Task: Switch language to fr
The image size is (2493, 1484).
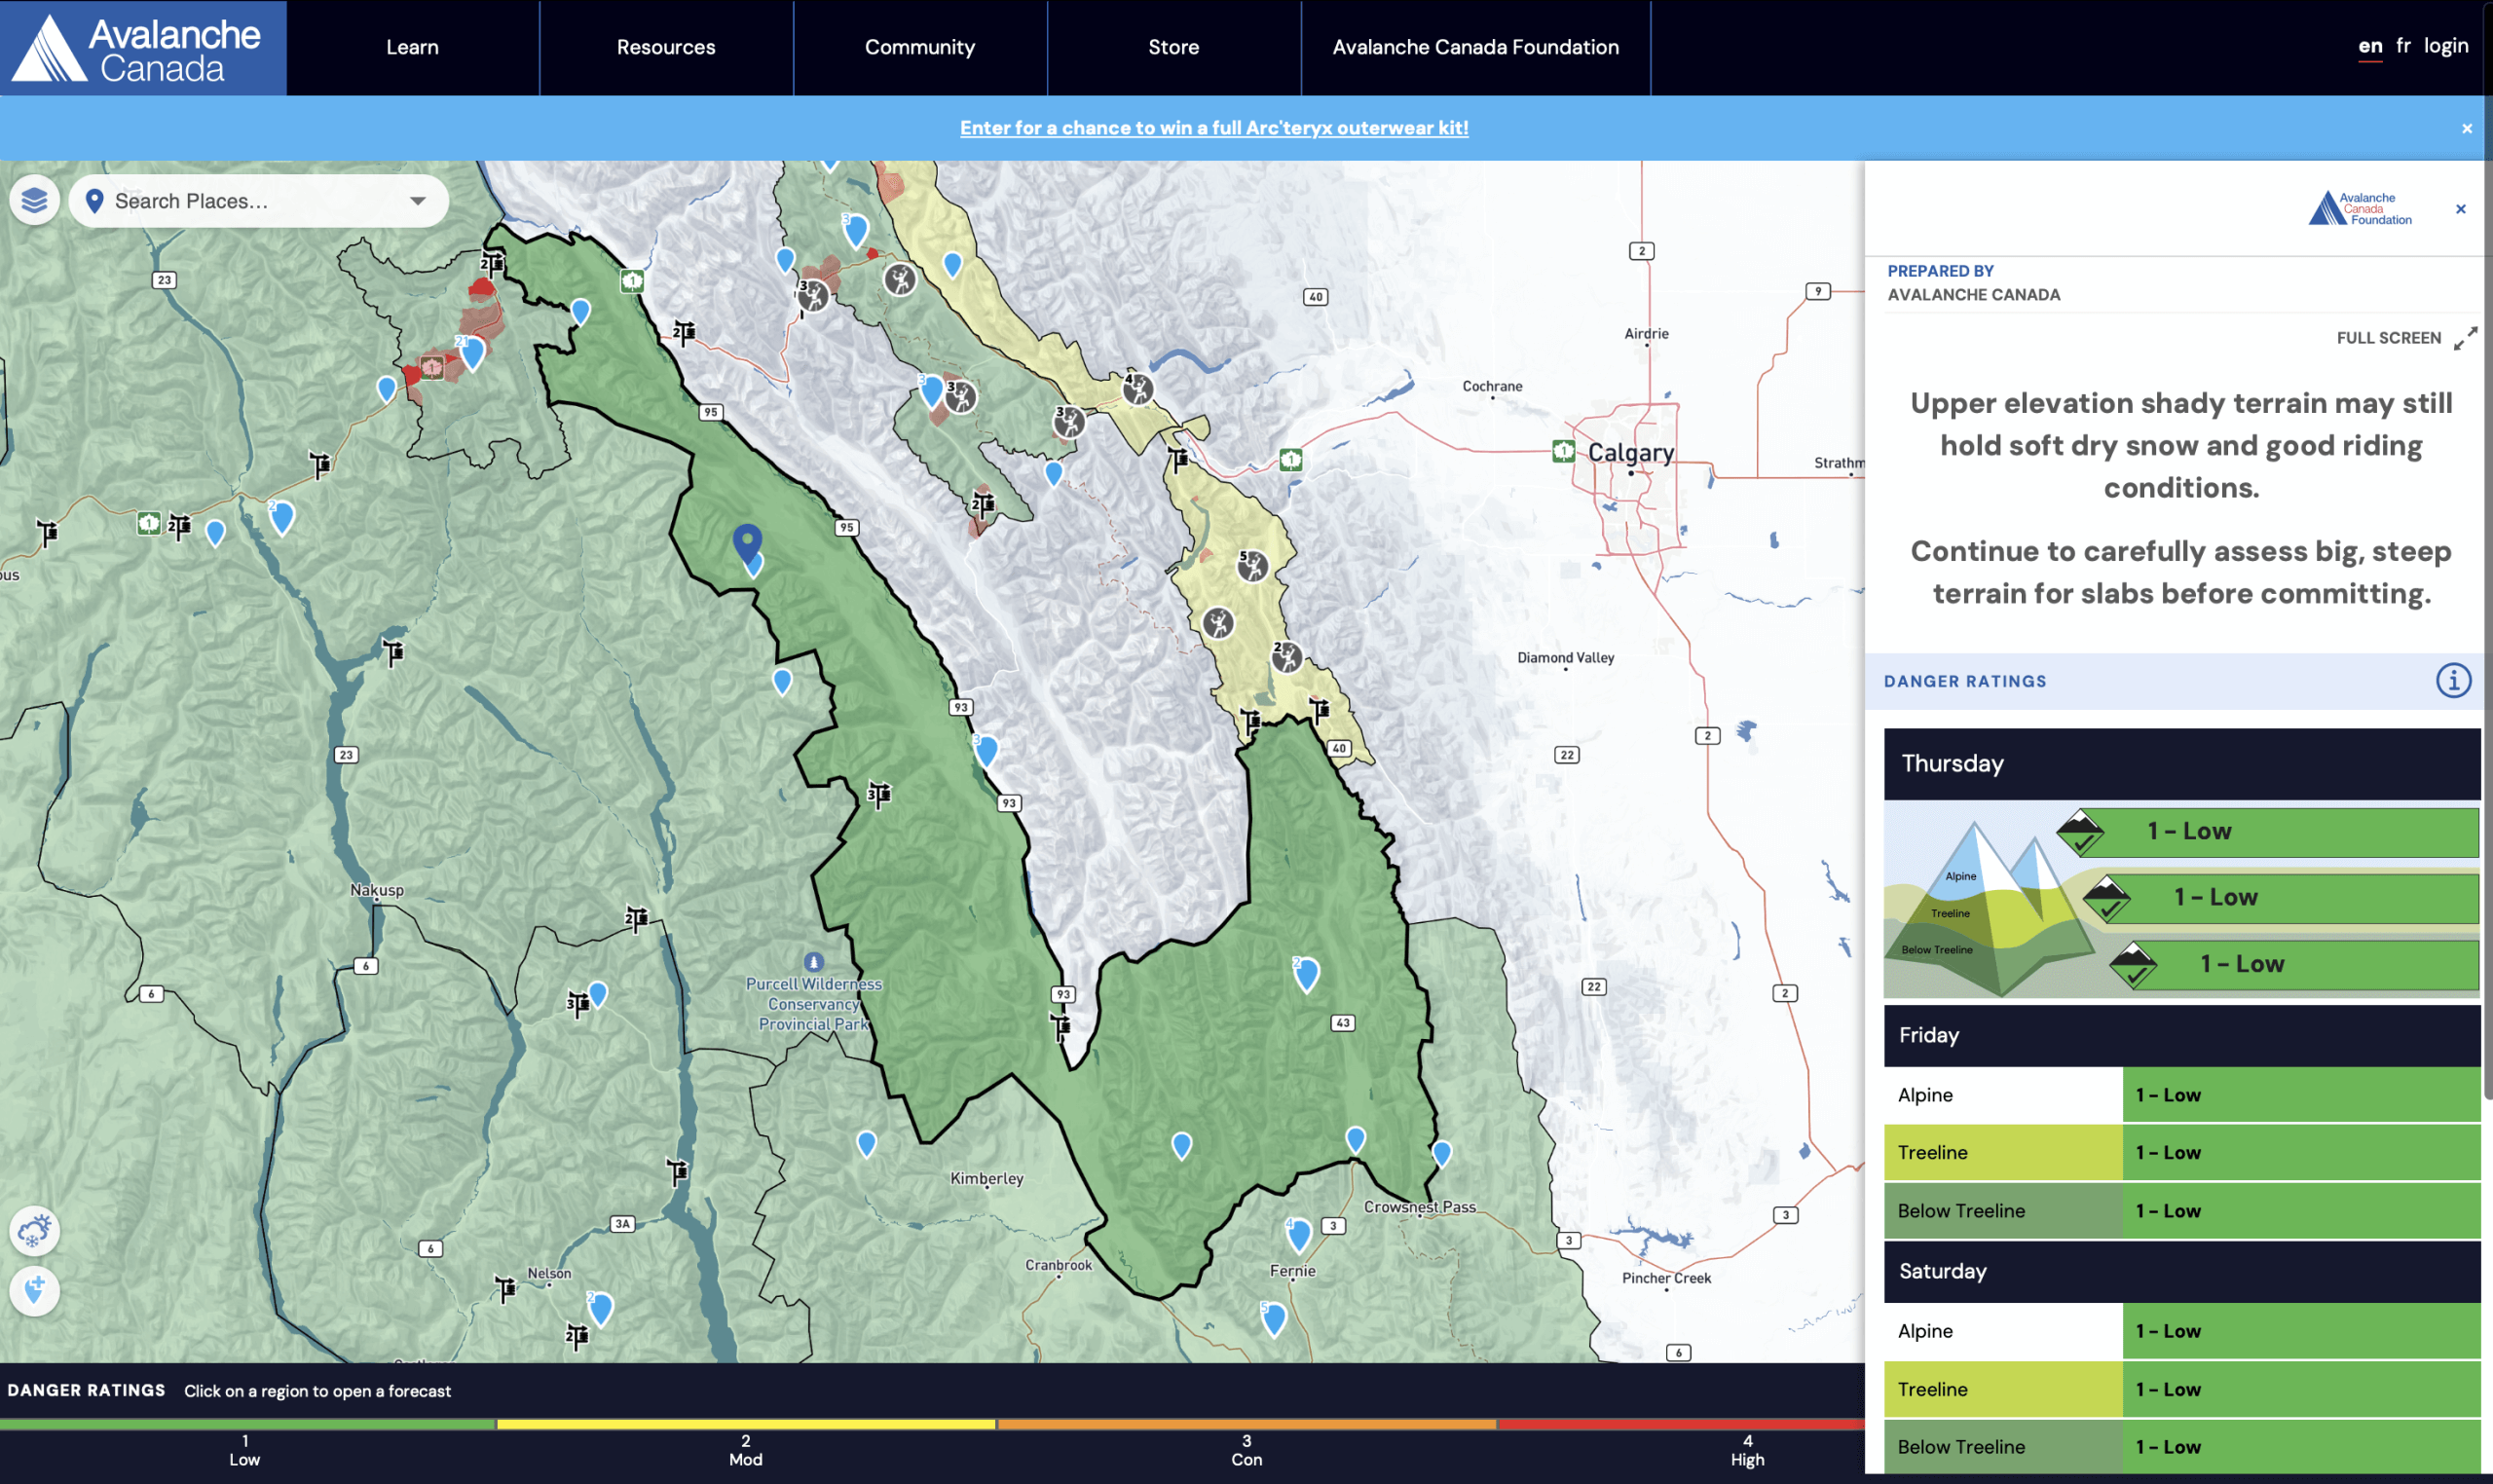Action: click(2403, 46)
